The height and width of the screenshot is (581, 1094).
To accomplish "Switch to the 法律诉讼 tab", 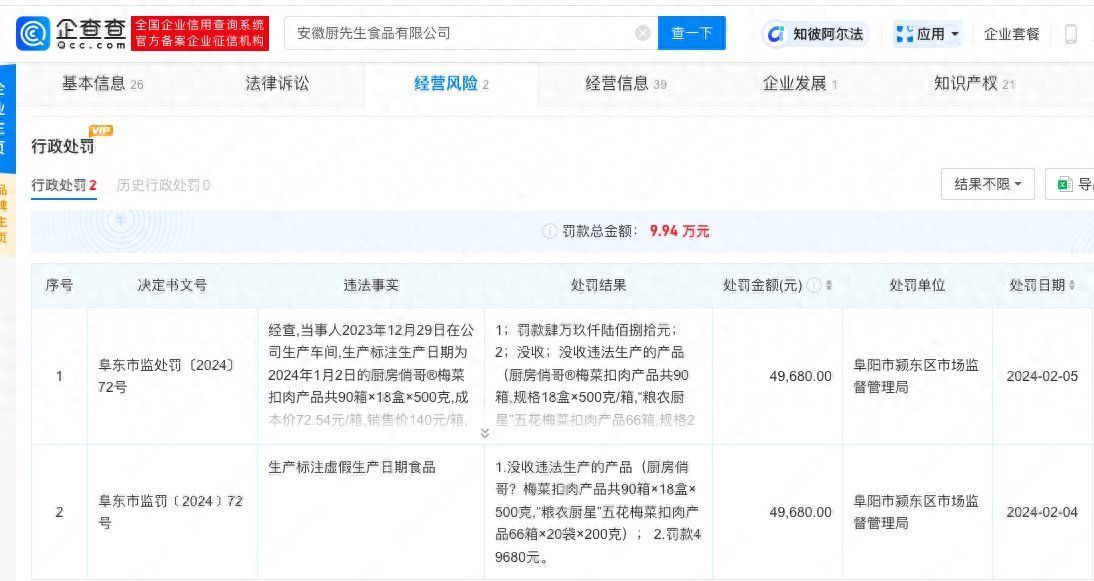I will click(277, 84).
